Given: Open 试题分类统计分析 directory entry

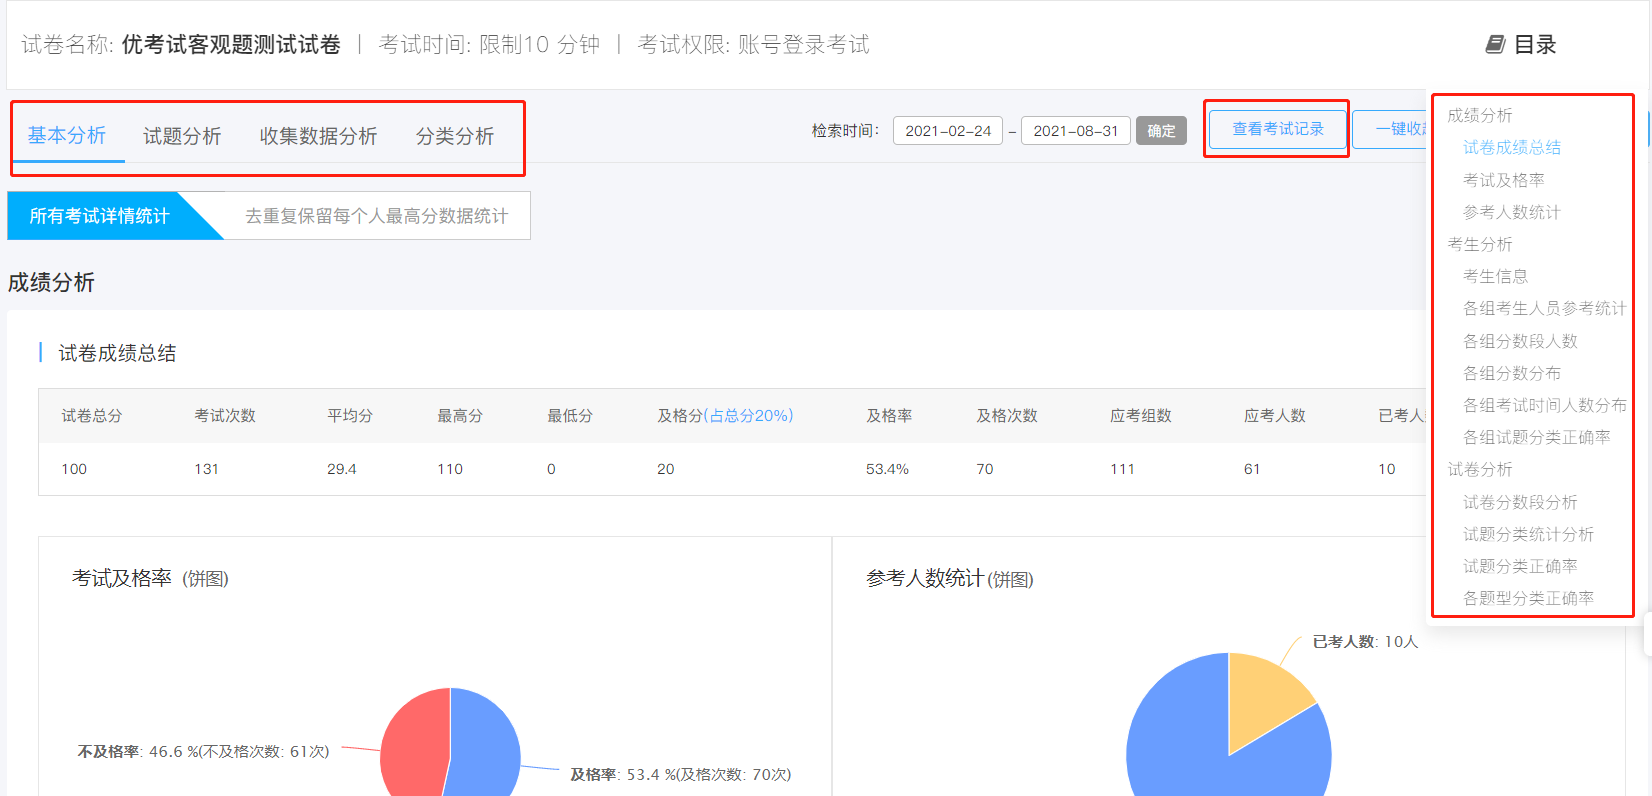Looking at the screenshot, I should click(x=1529, y=534).
